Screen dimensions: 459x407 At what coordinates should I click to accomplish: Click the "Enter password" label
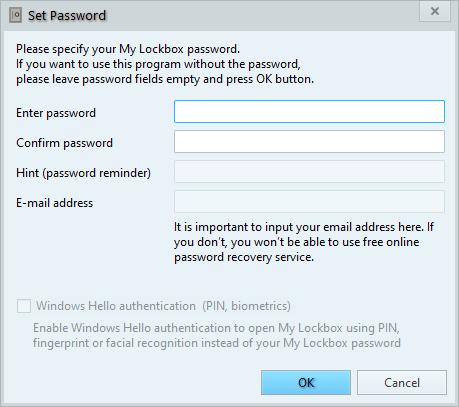[x=56, y=113]
